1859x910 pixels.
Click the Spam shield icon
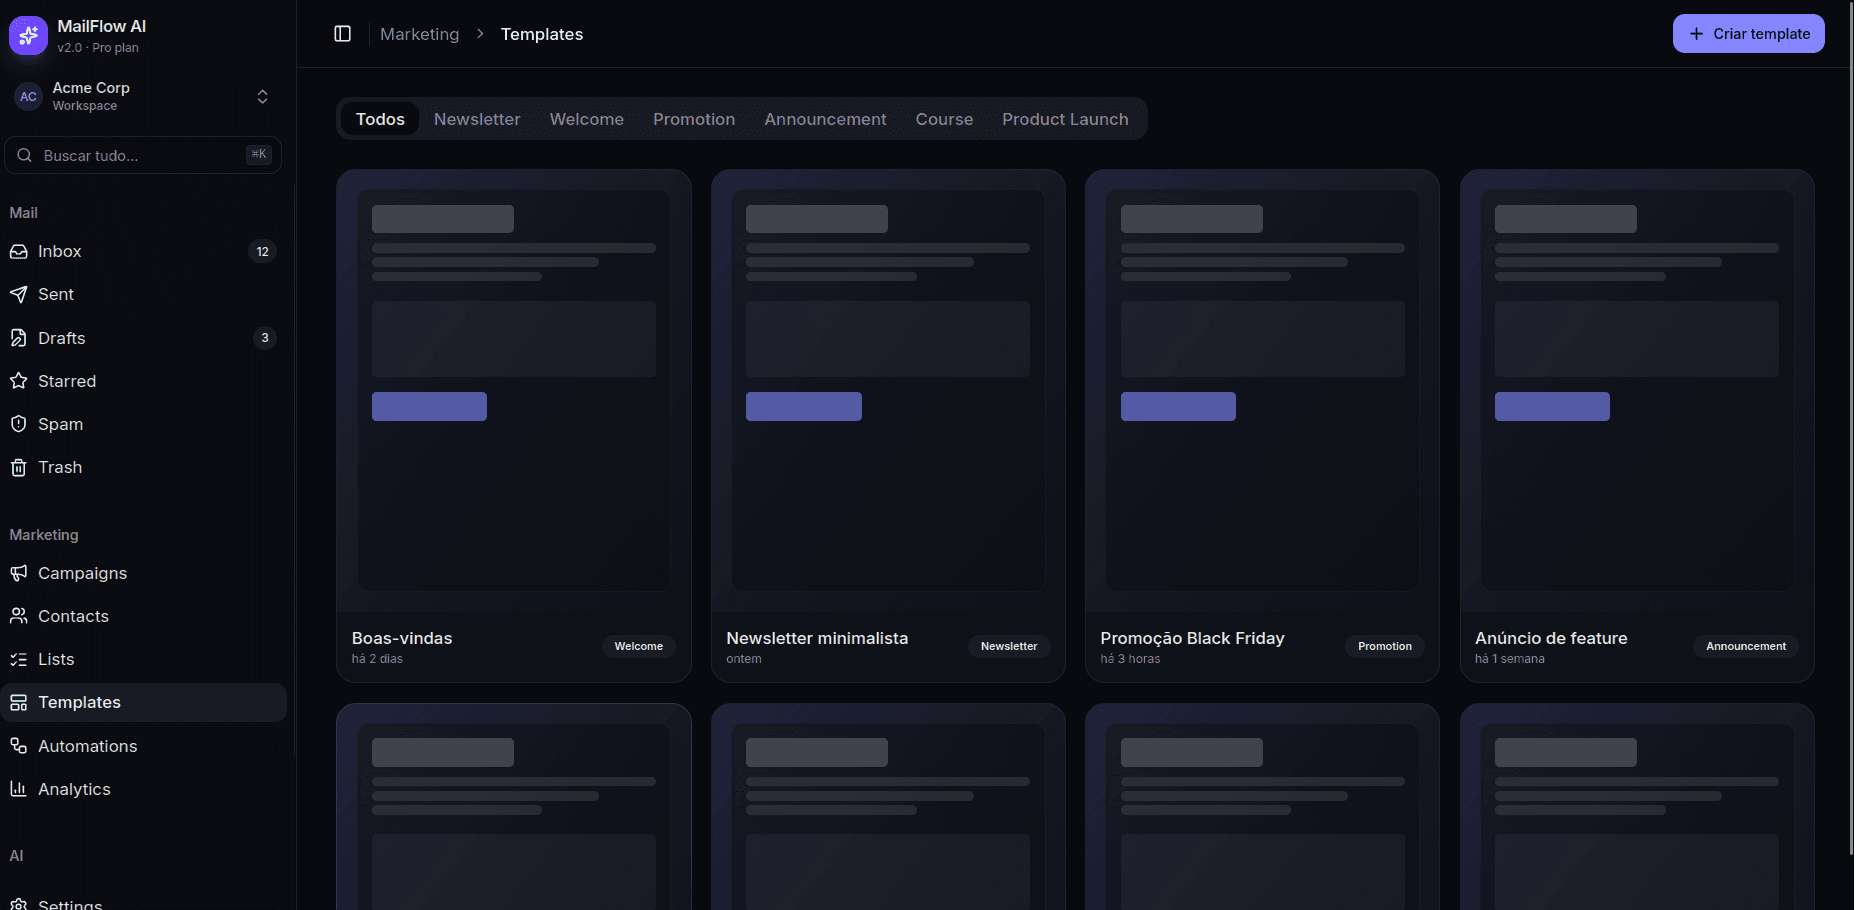(x=19, y=424)
